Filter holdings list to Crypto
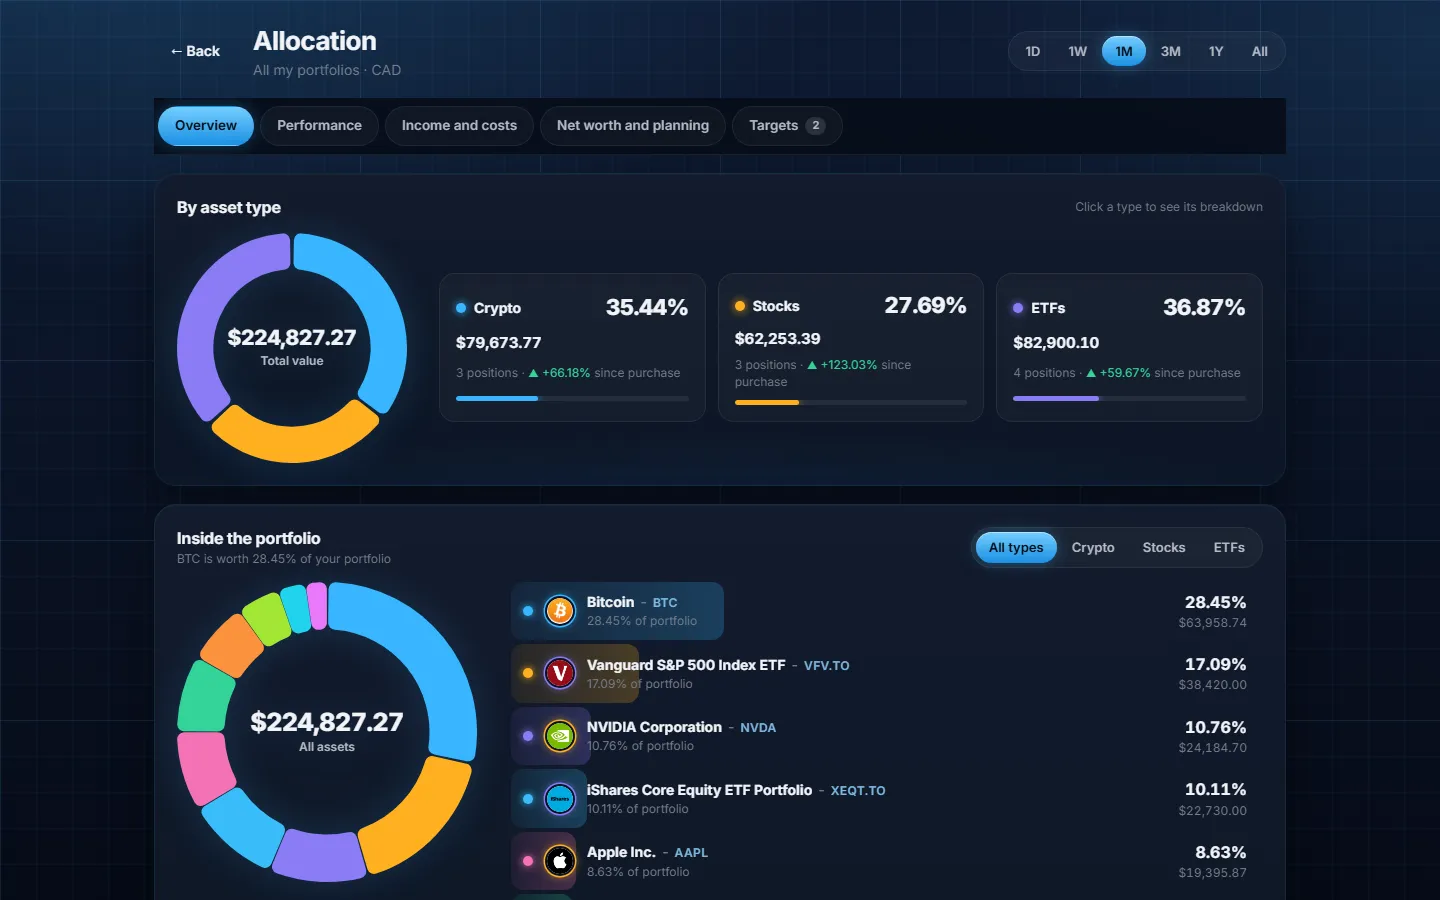The width and height of the screenshot is (1440, 900). (1093, 548)
